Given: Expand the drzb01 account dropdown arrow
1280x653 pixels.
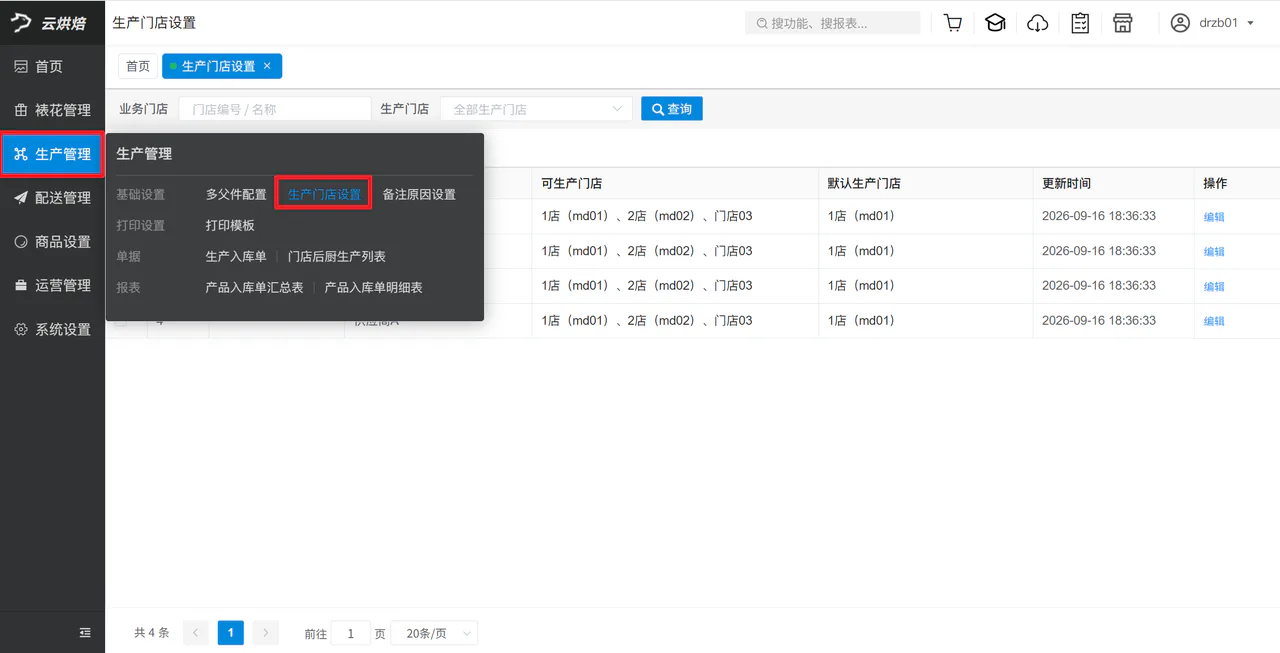Looking at the screenshot, I should [1250, 23].
